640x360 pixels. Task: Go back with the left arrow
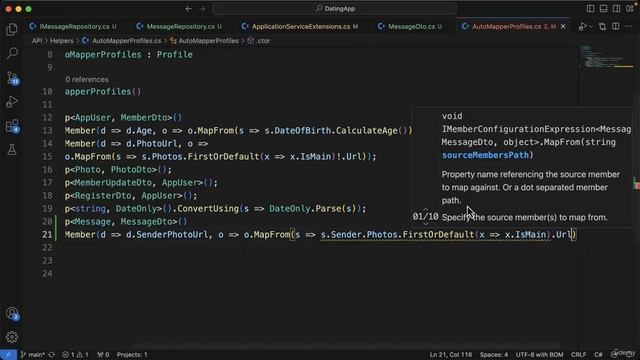coord(189,9)
